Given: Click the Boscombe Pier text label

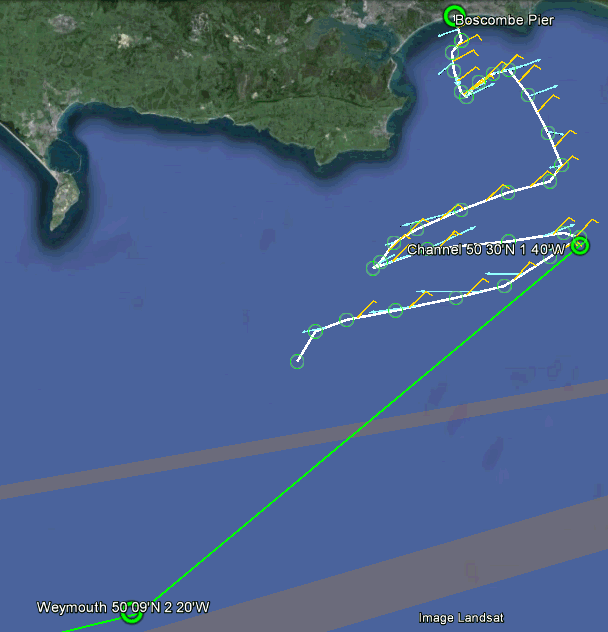Looking at the screenshot, I should pyautogui.click(x=504, y=20).
